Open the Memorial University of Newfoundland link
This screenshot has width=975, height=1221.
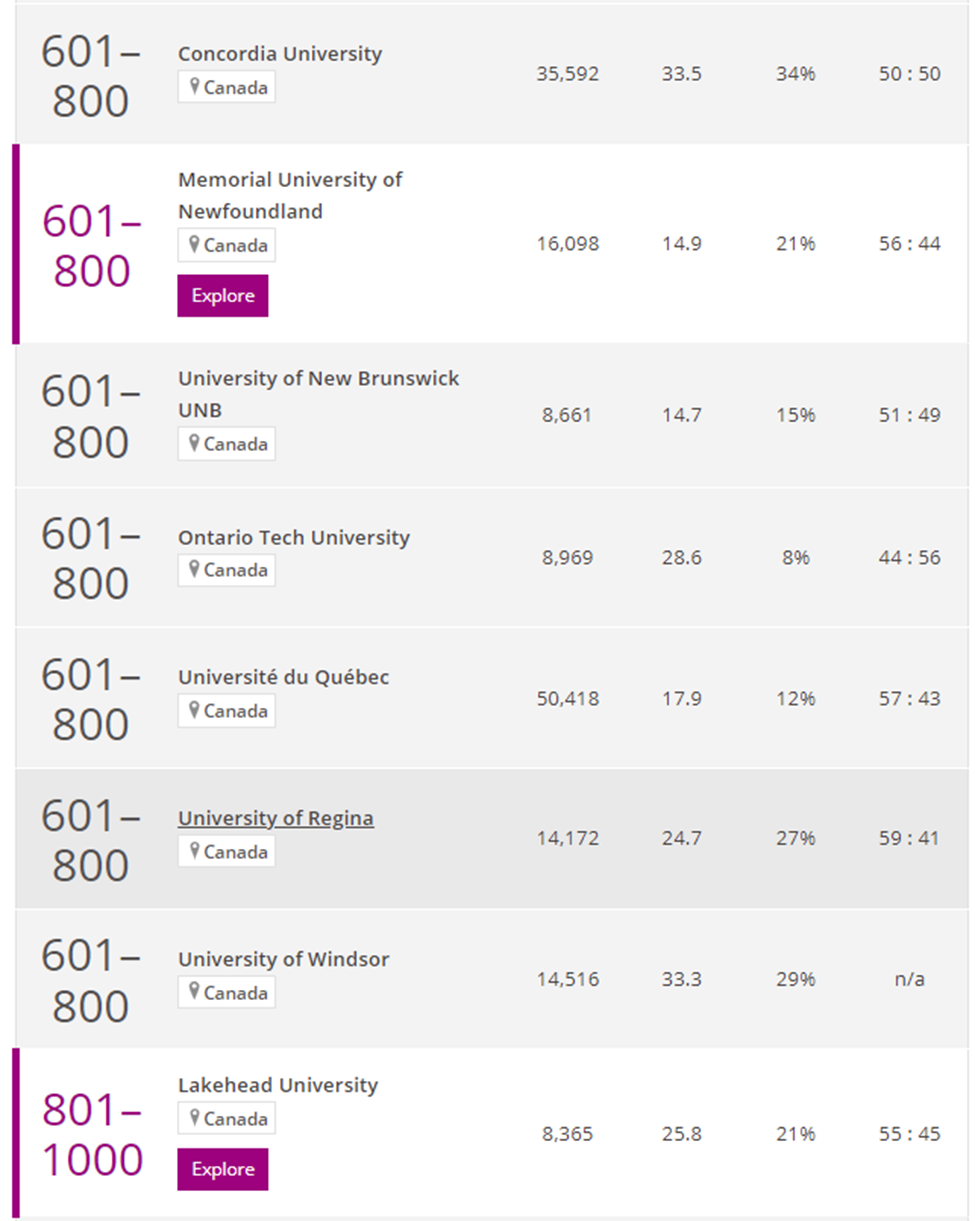point(290,195)
